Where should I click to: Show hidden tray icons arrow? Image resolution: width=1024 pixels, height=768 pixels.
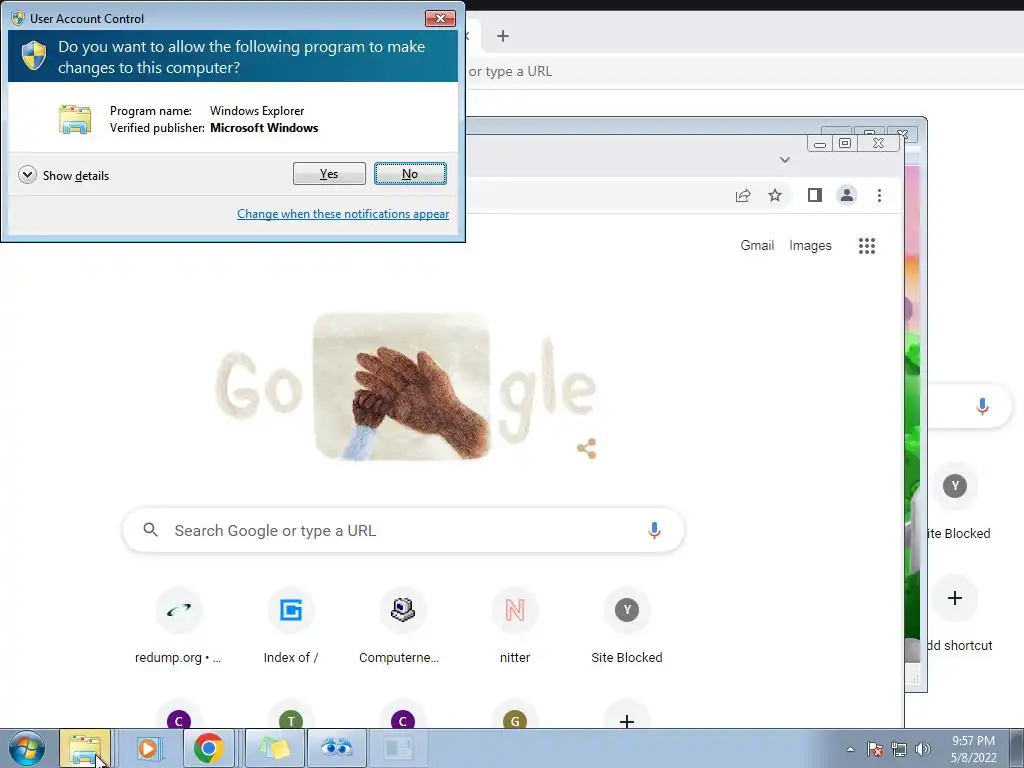(850, 749)
